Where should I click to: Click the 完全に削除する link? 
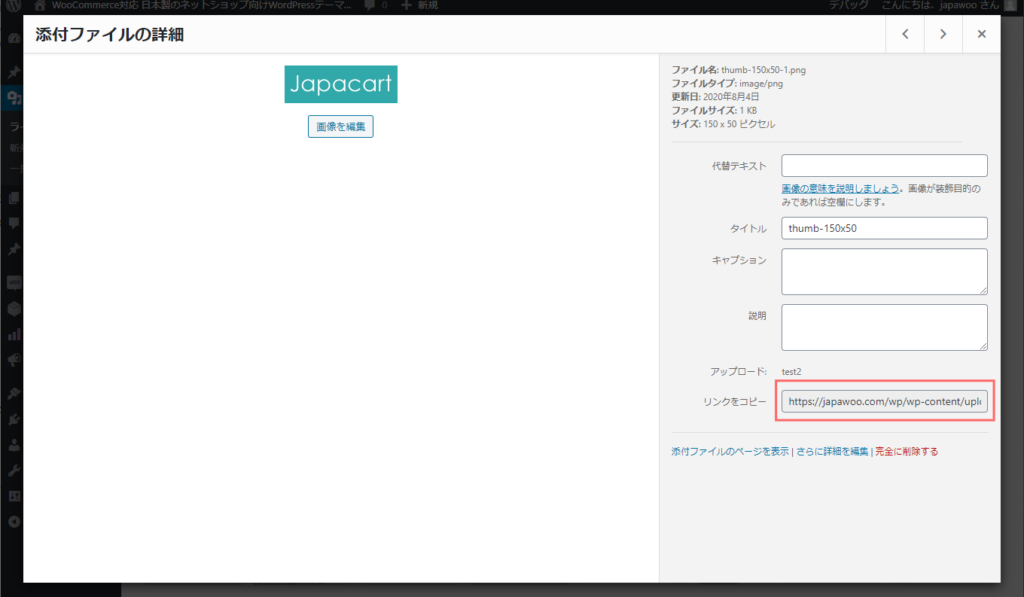[906, 451]
